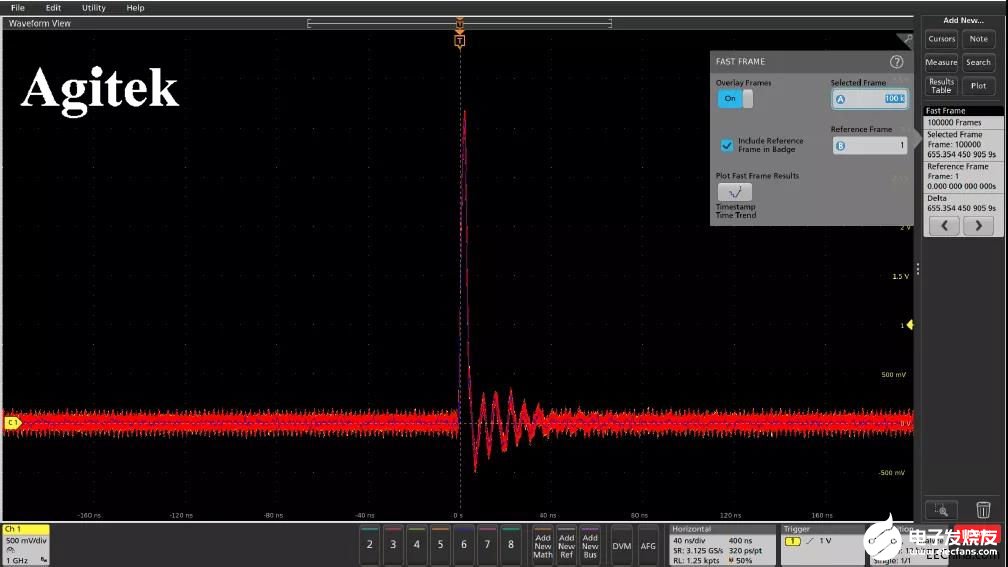Click the Cursors button

[x=941, y=39]
